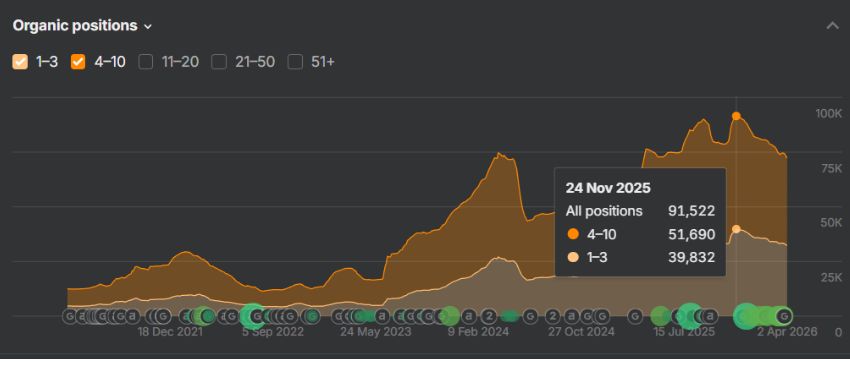850x370 pixels.
Task: Click the tooltip value '51,690'
Action: 691,234
